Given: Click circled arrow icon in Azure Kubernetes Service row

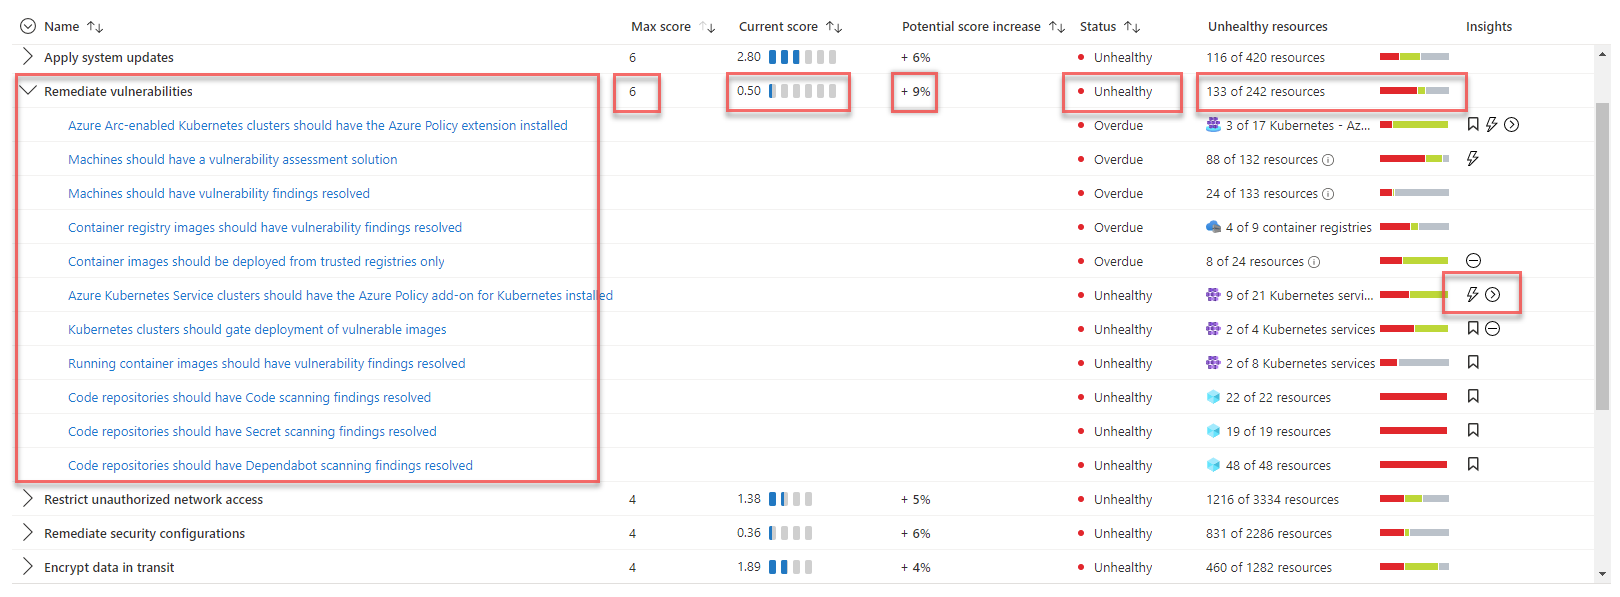Looking at the screenshot, I should point(1493,295).
